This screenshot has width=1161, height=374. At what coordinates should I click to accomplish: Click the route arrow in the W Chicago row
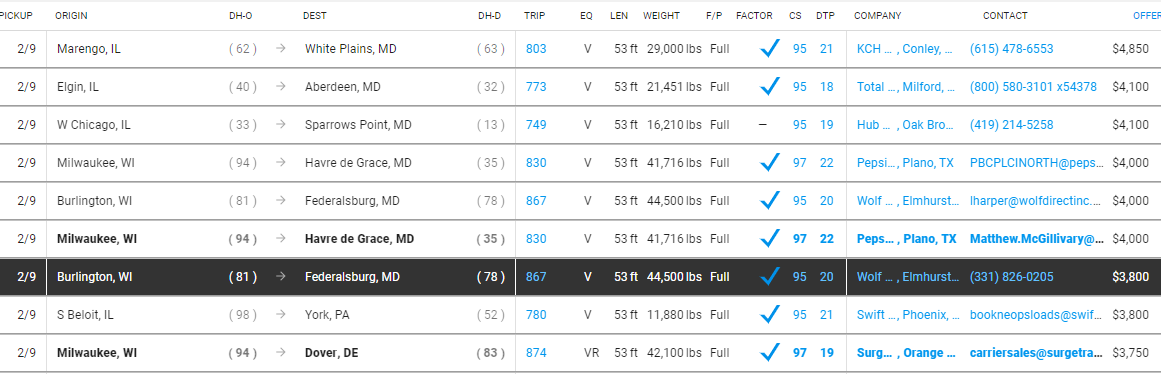coord(281,124)
